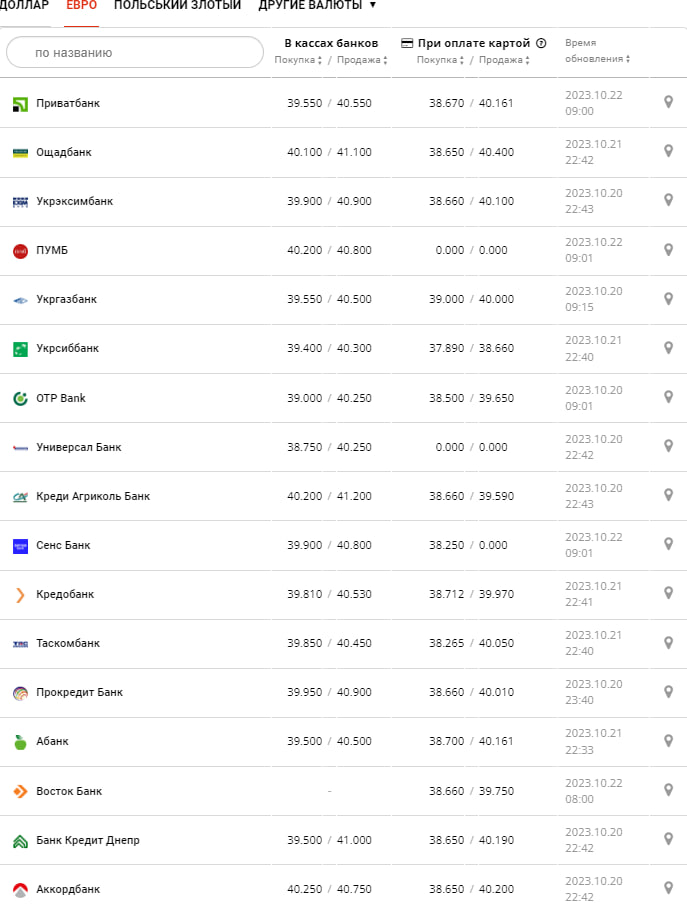
Task: Sort by cash Покупка rate
Action: coord(298,60)
